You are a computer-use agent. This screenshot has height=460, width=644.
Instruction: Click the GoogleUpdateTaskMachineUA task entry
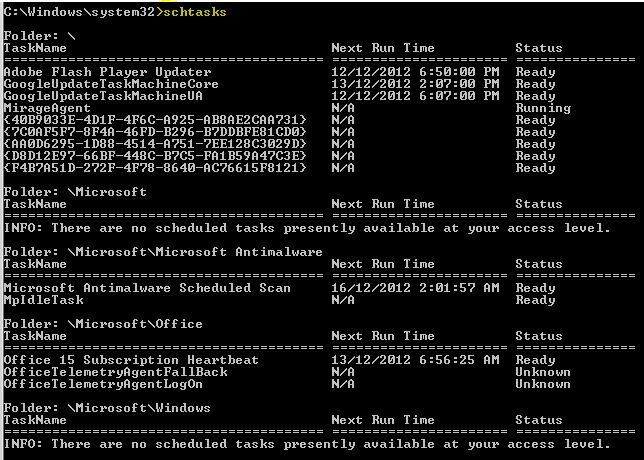(103, 96)
